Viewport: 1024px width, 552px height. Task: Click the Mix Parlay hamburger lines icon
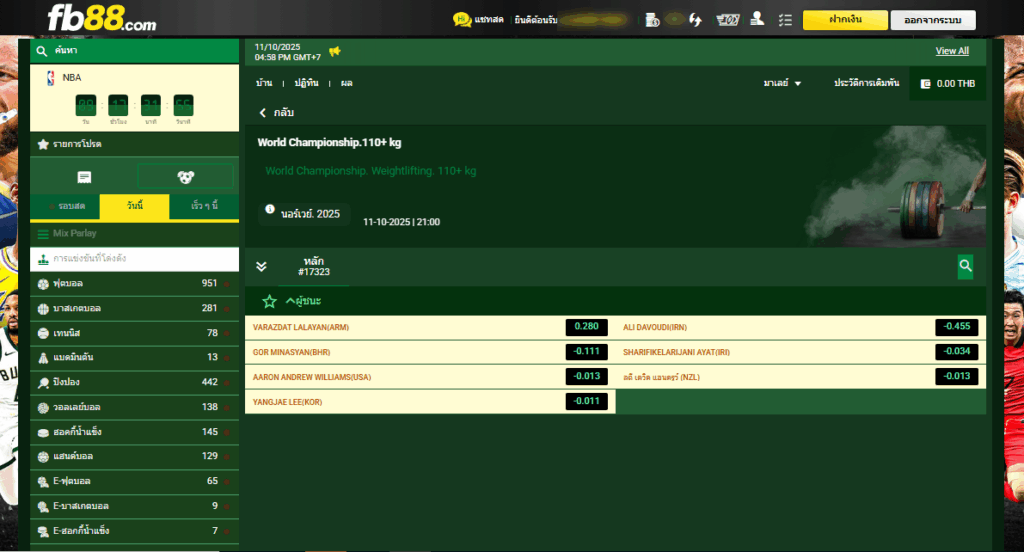[x=43, y=234]
